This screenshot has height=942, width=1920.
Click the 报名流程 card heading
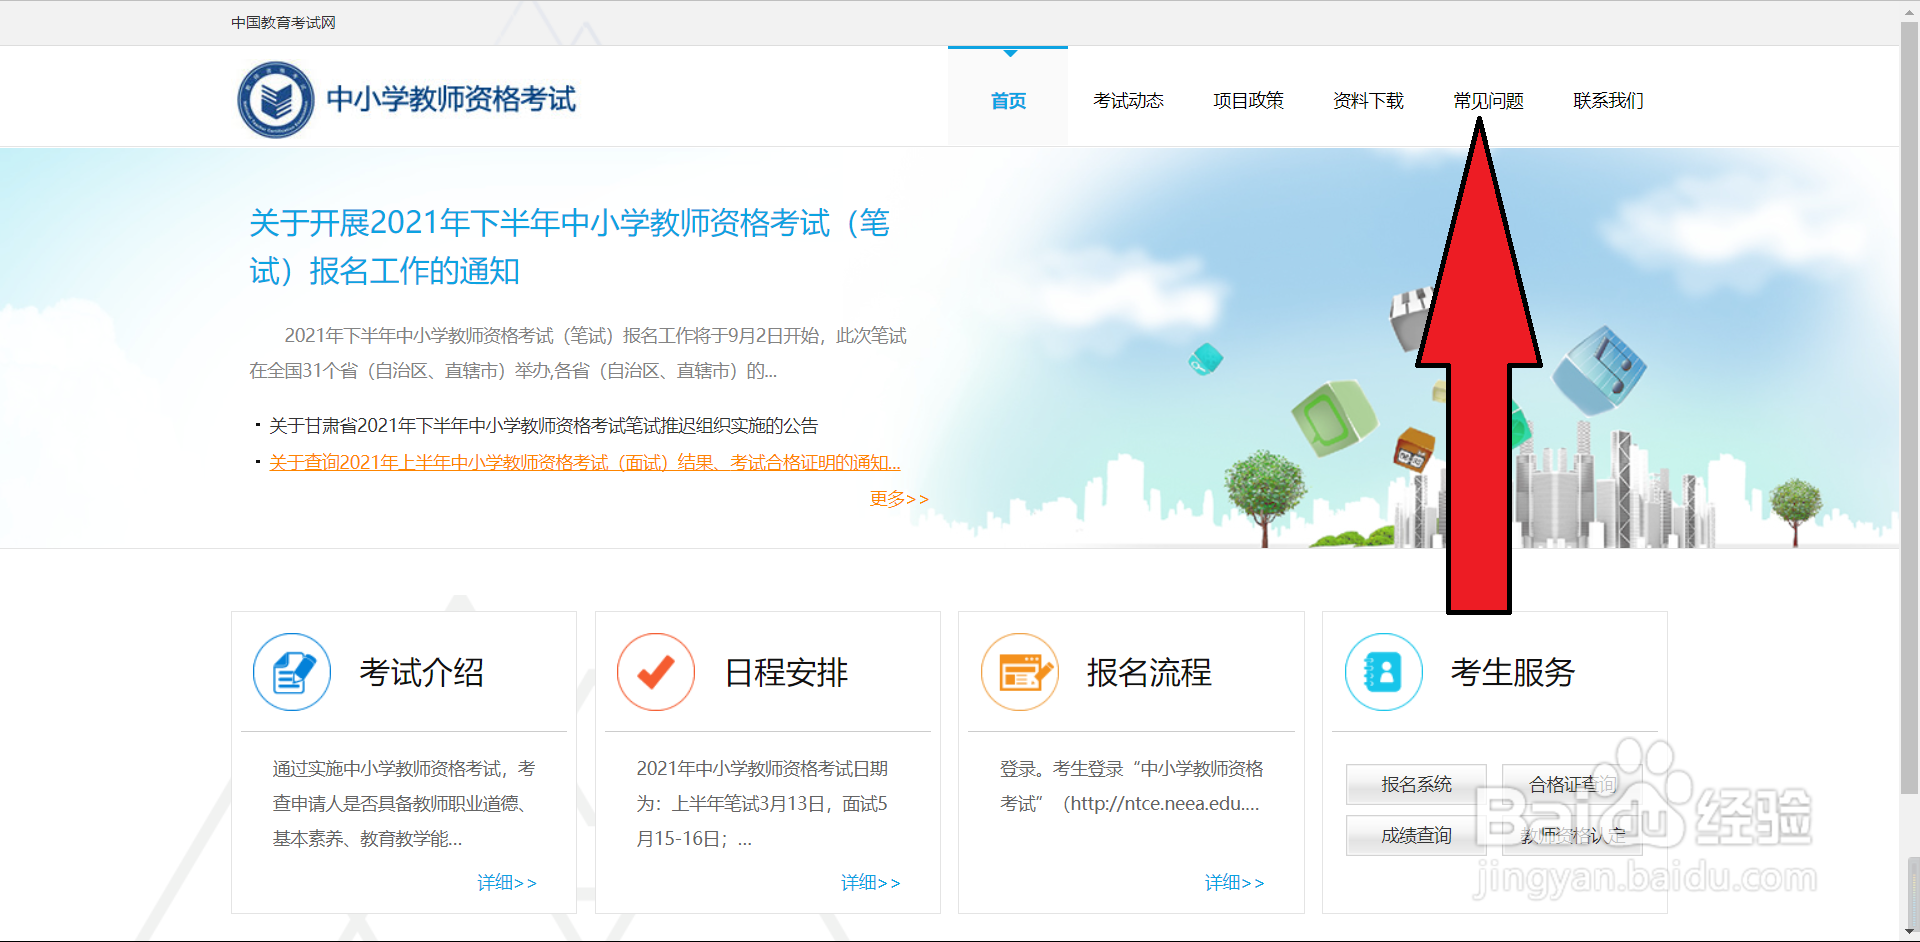click(x=1150, y=672)
